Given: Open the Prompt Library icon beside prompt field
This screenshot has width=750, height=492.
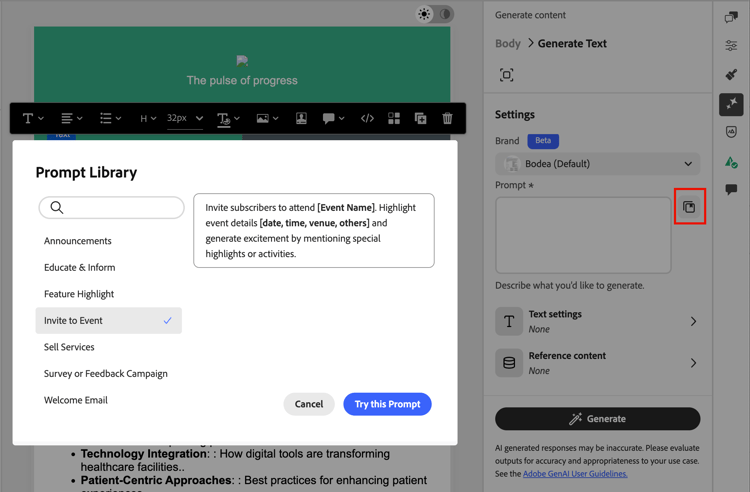Looking at the screenshot, I should tap(689, 207).
